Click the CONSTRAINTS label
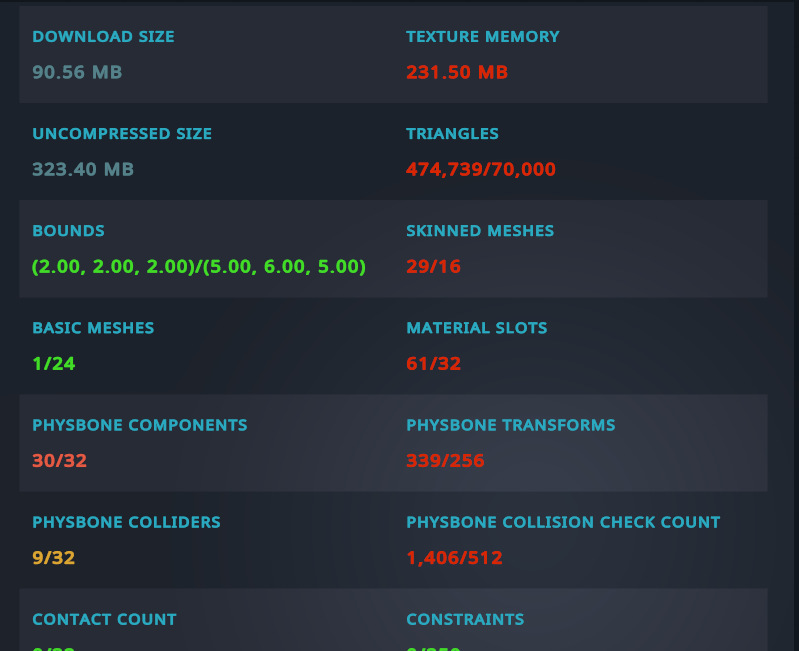Viewport: 799px width, 651px height. click(x=465, y=619)
